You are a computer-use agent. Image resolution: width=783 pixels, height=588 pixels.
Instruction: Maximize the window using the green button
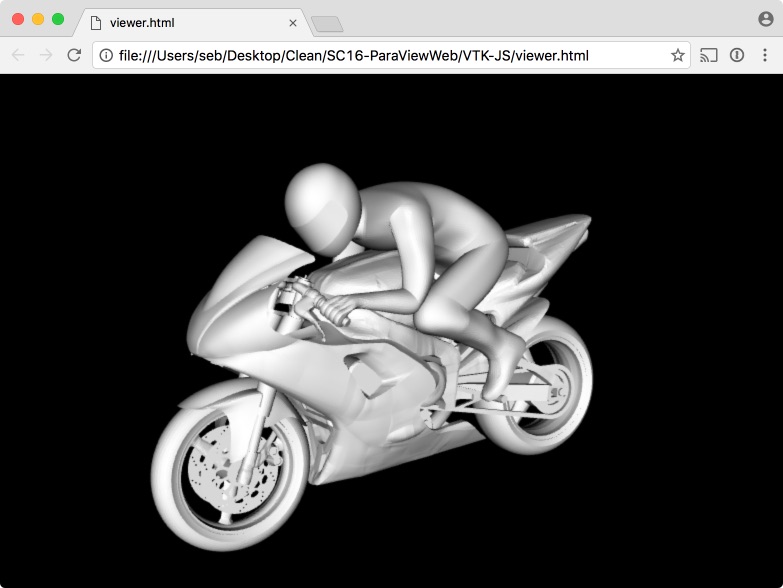coord(58,19)
